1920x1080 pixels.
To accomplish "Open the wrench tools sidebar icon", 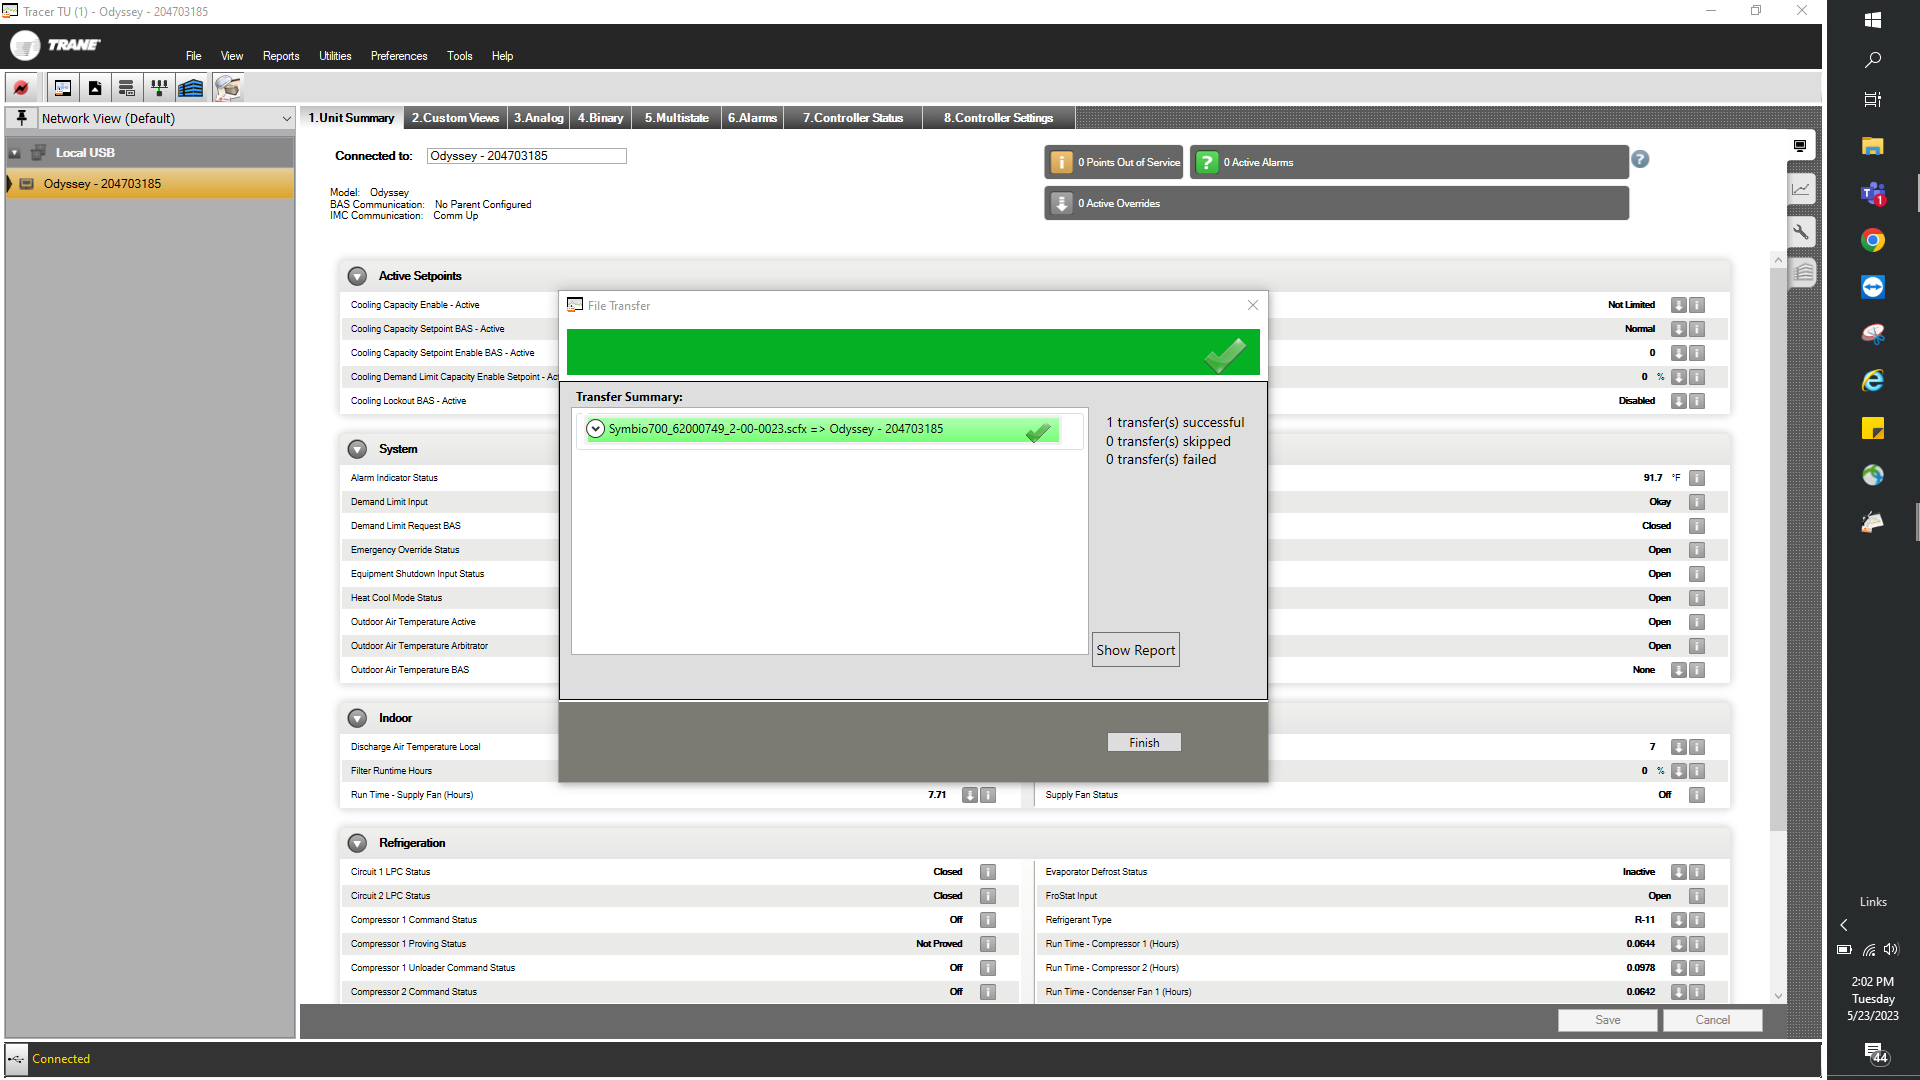I will pyautogui.click(x=1801, y=232).
